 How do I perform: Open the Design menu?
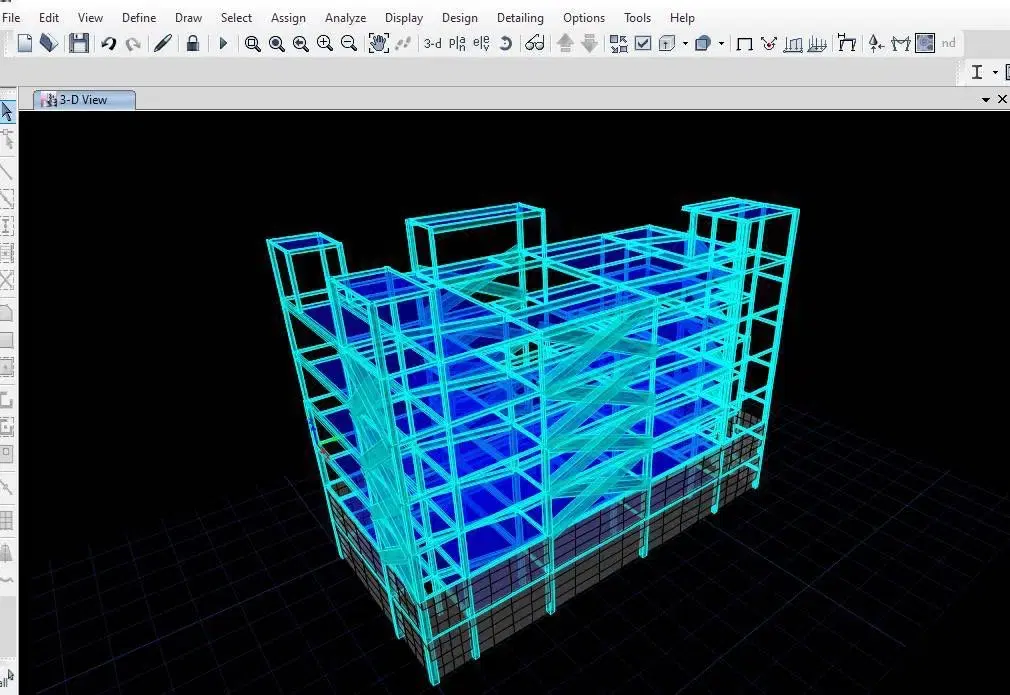point(460,18)
